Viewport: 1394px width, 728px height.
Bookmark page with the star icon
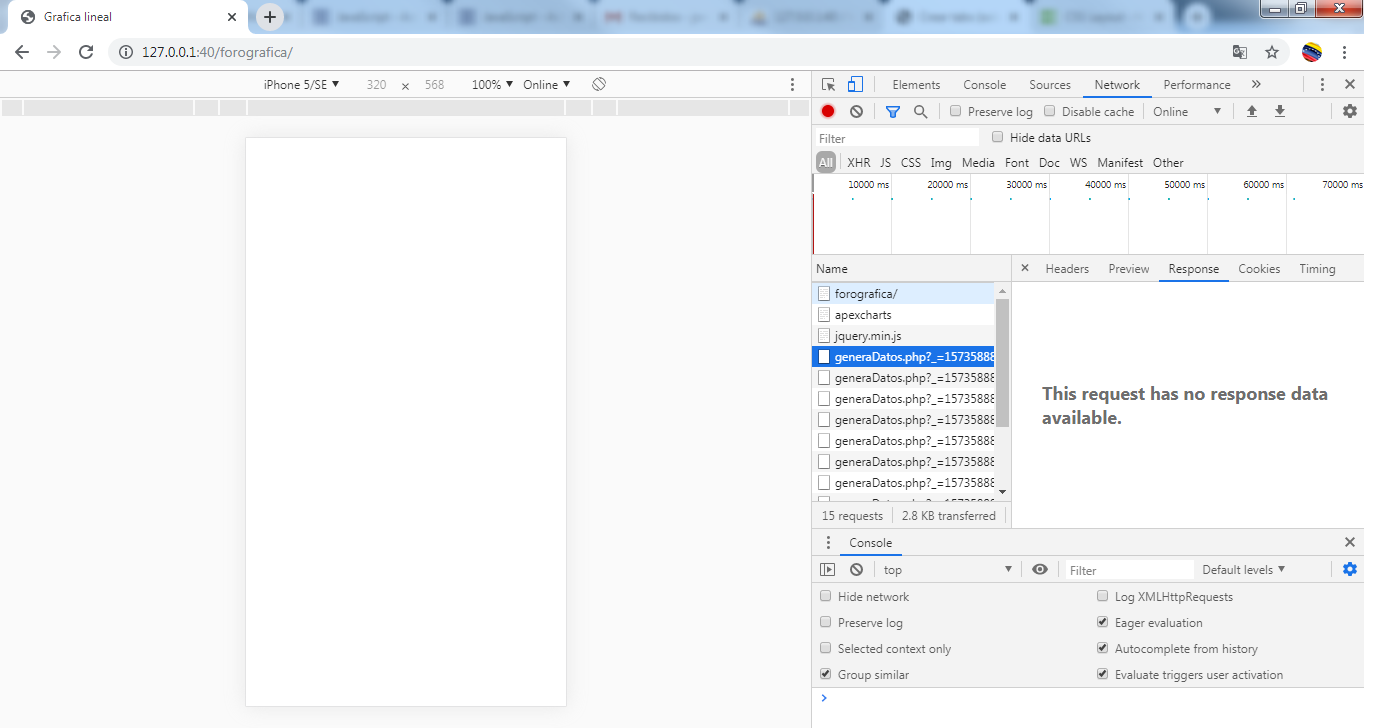click(1272, 52)
